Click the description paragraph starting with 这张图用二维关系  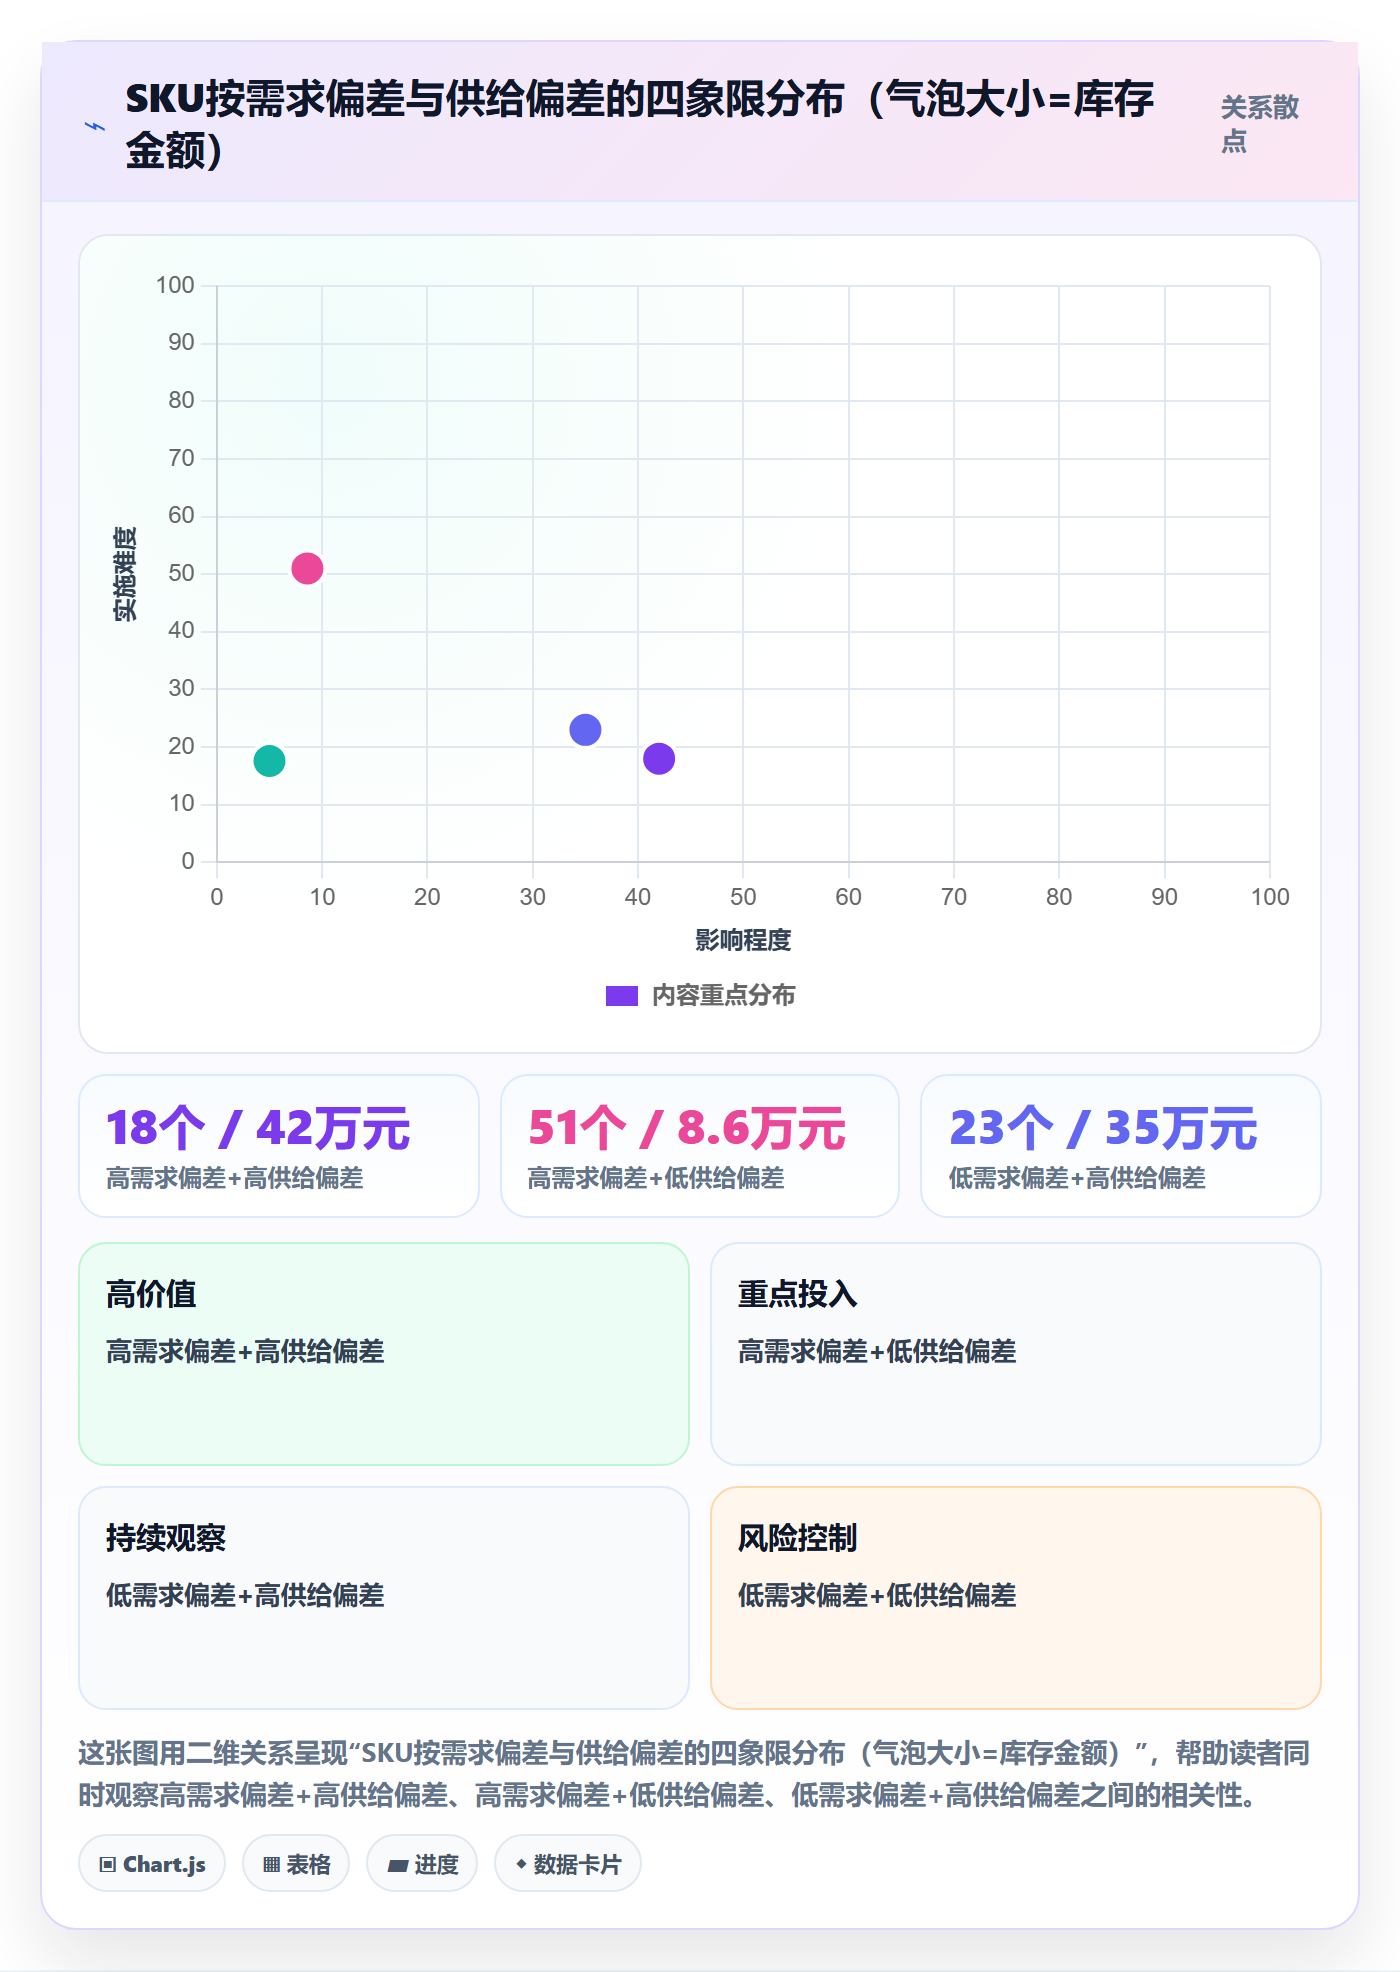click(694, 1774)
